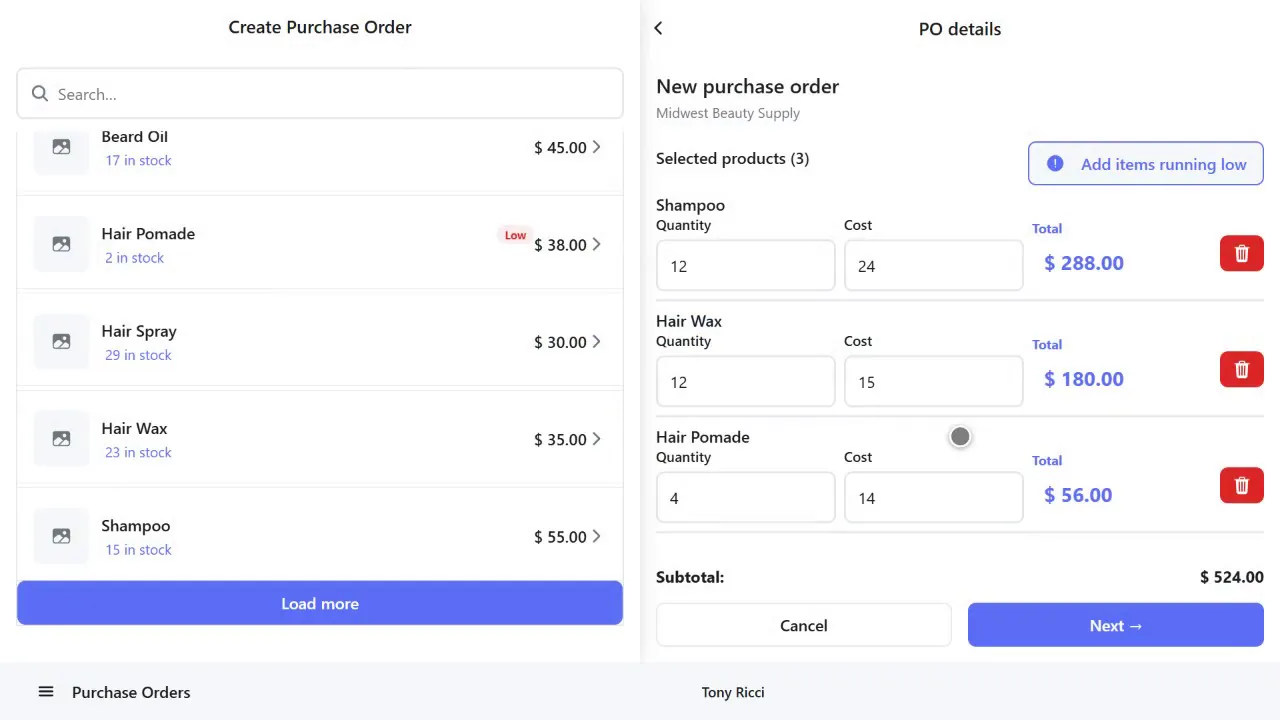This screenshot has width=1280, height=720.
Task: Edit the Shampoo quantity field
Action: click(746, 266)
